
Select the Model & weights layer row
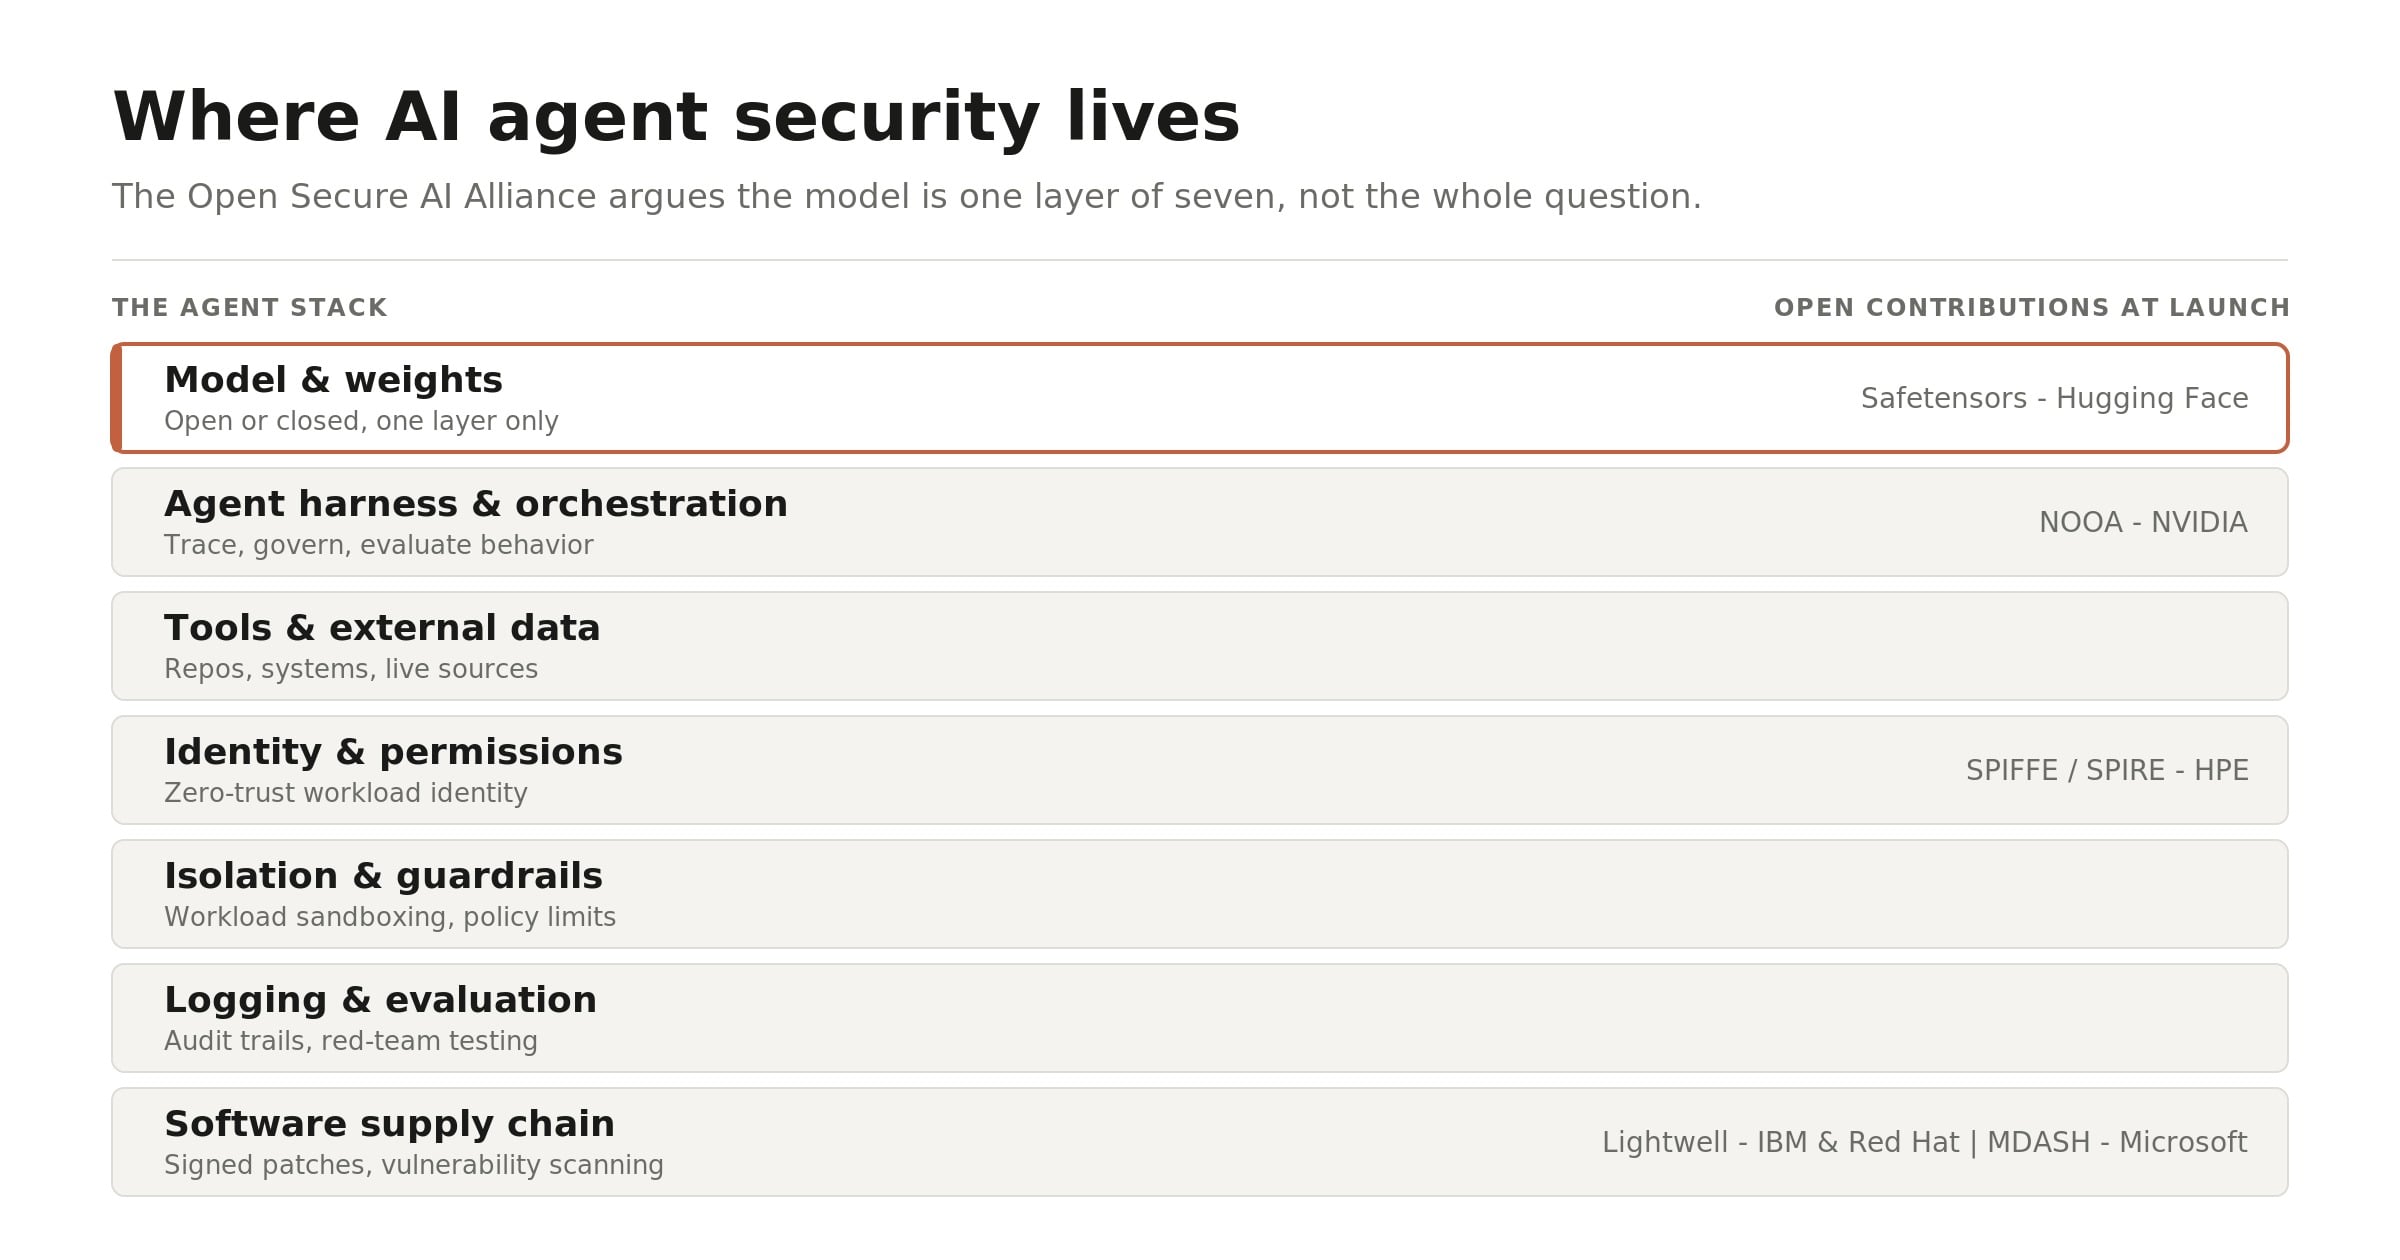click(x=1199, y=398)
